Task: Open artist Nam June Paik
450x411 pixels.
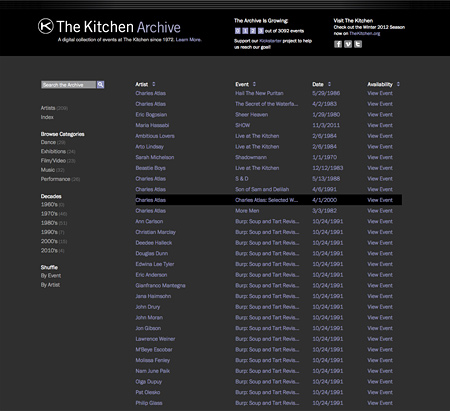Action: [153, 371]
